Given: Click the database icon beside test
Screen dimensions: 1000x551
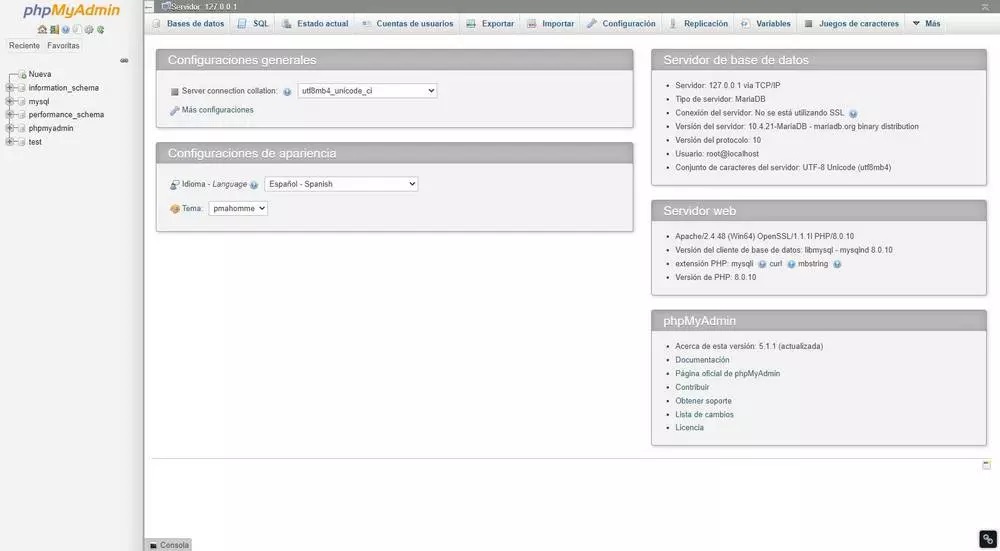Looking at the screenshot, I should point(21,142).
